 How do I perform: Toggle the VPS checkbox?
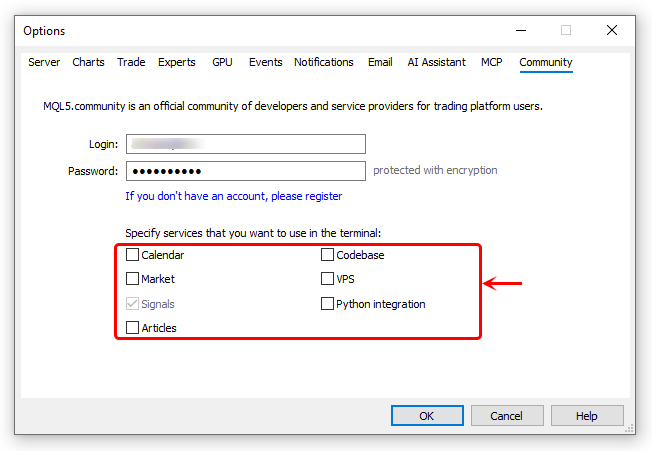(x=327, y=278)
